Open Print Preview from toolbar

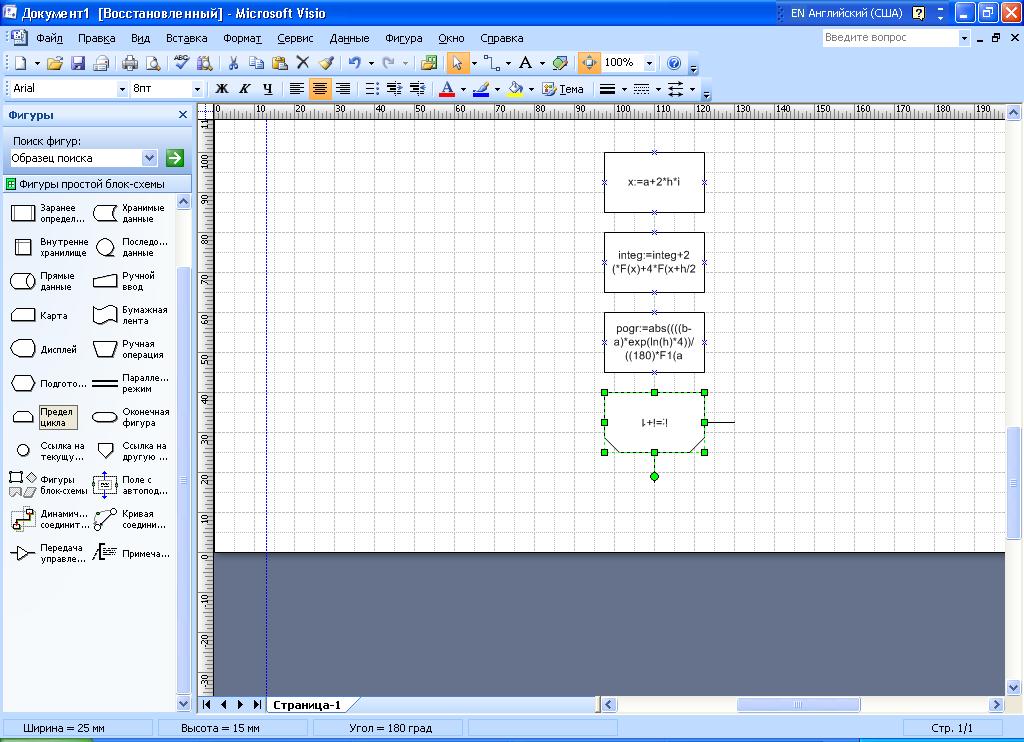152,63
